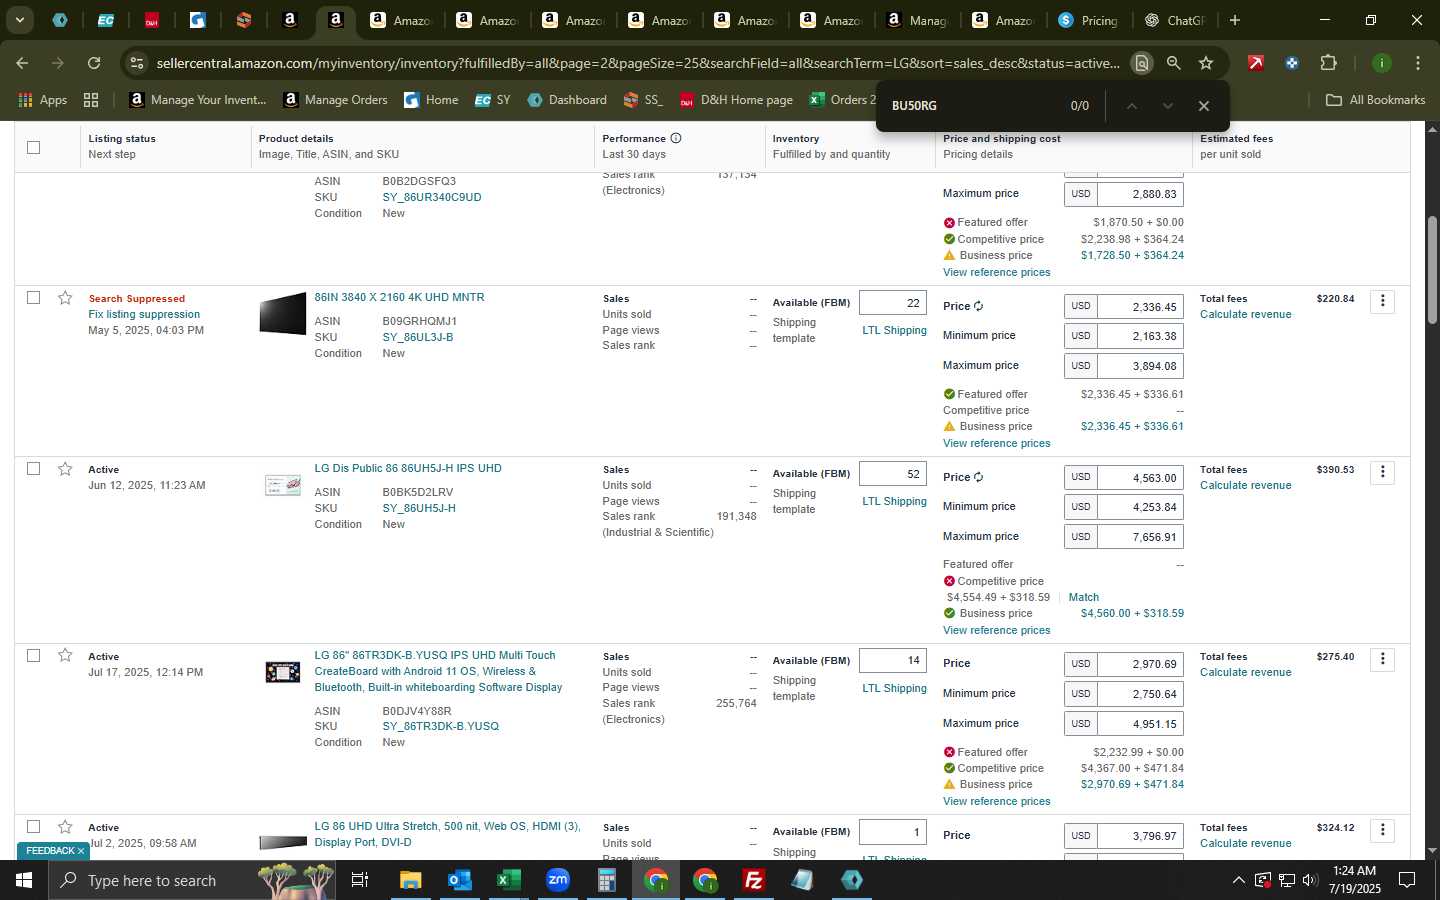This screenshot has width=1440, height=900.
Task: Click price refresh icon for LG Dis Public listing
Action: (978, 478)
